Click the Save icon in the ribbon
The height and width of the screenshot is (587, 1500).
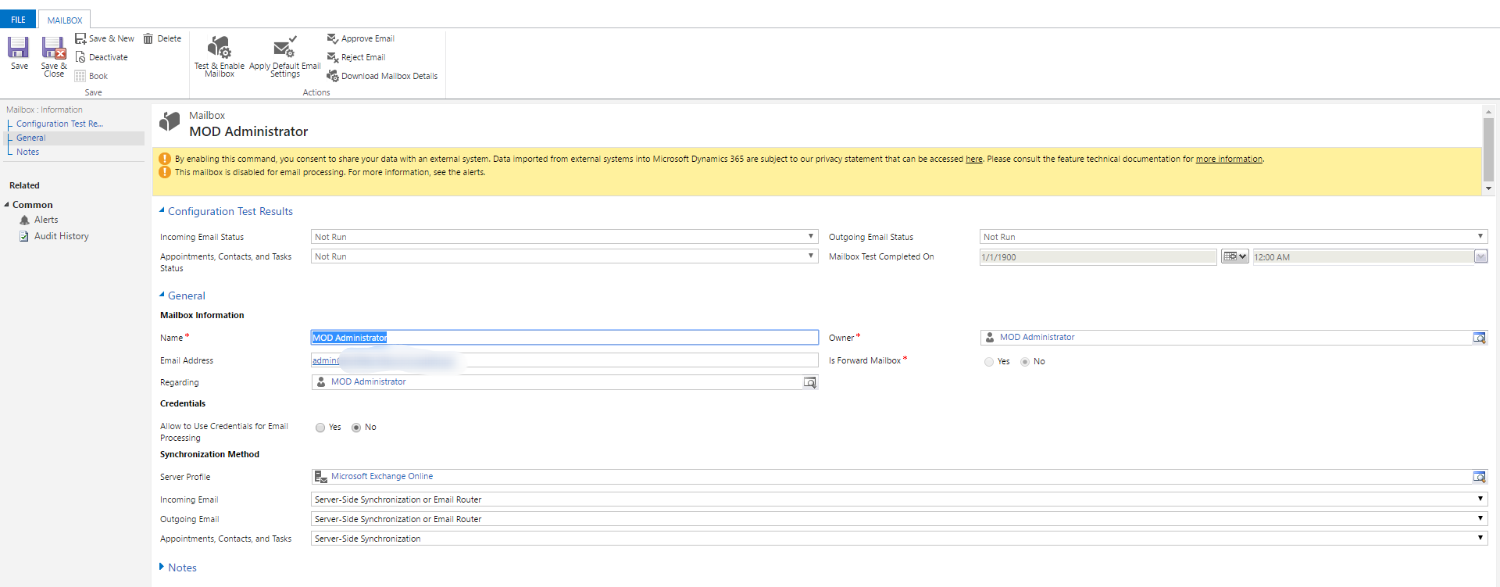pyautogui.click(x=18, y=47)
